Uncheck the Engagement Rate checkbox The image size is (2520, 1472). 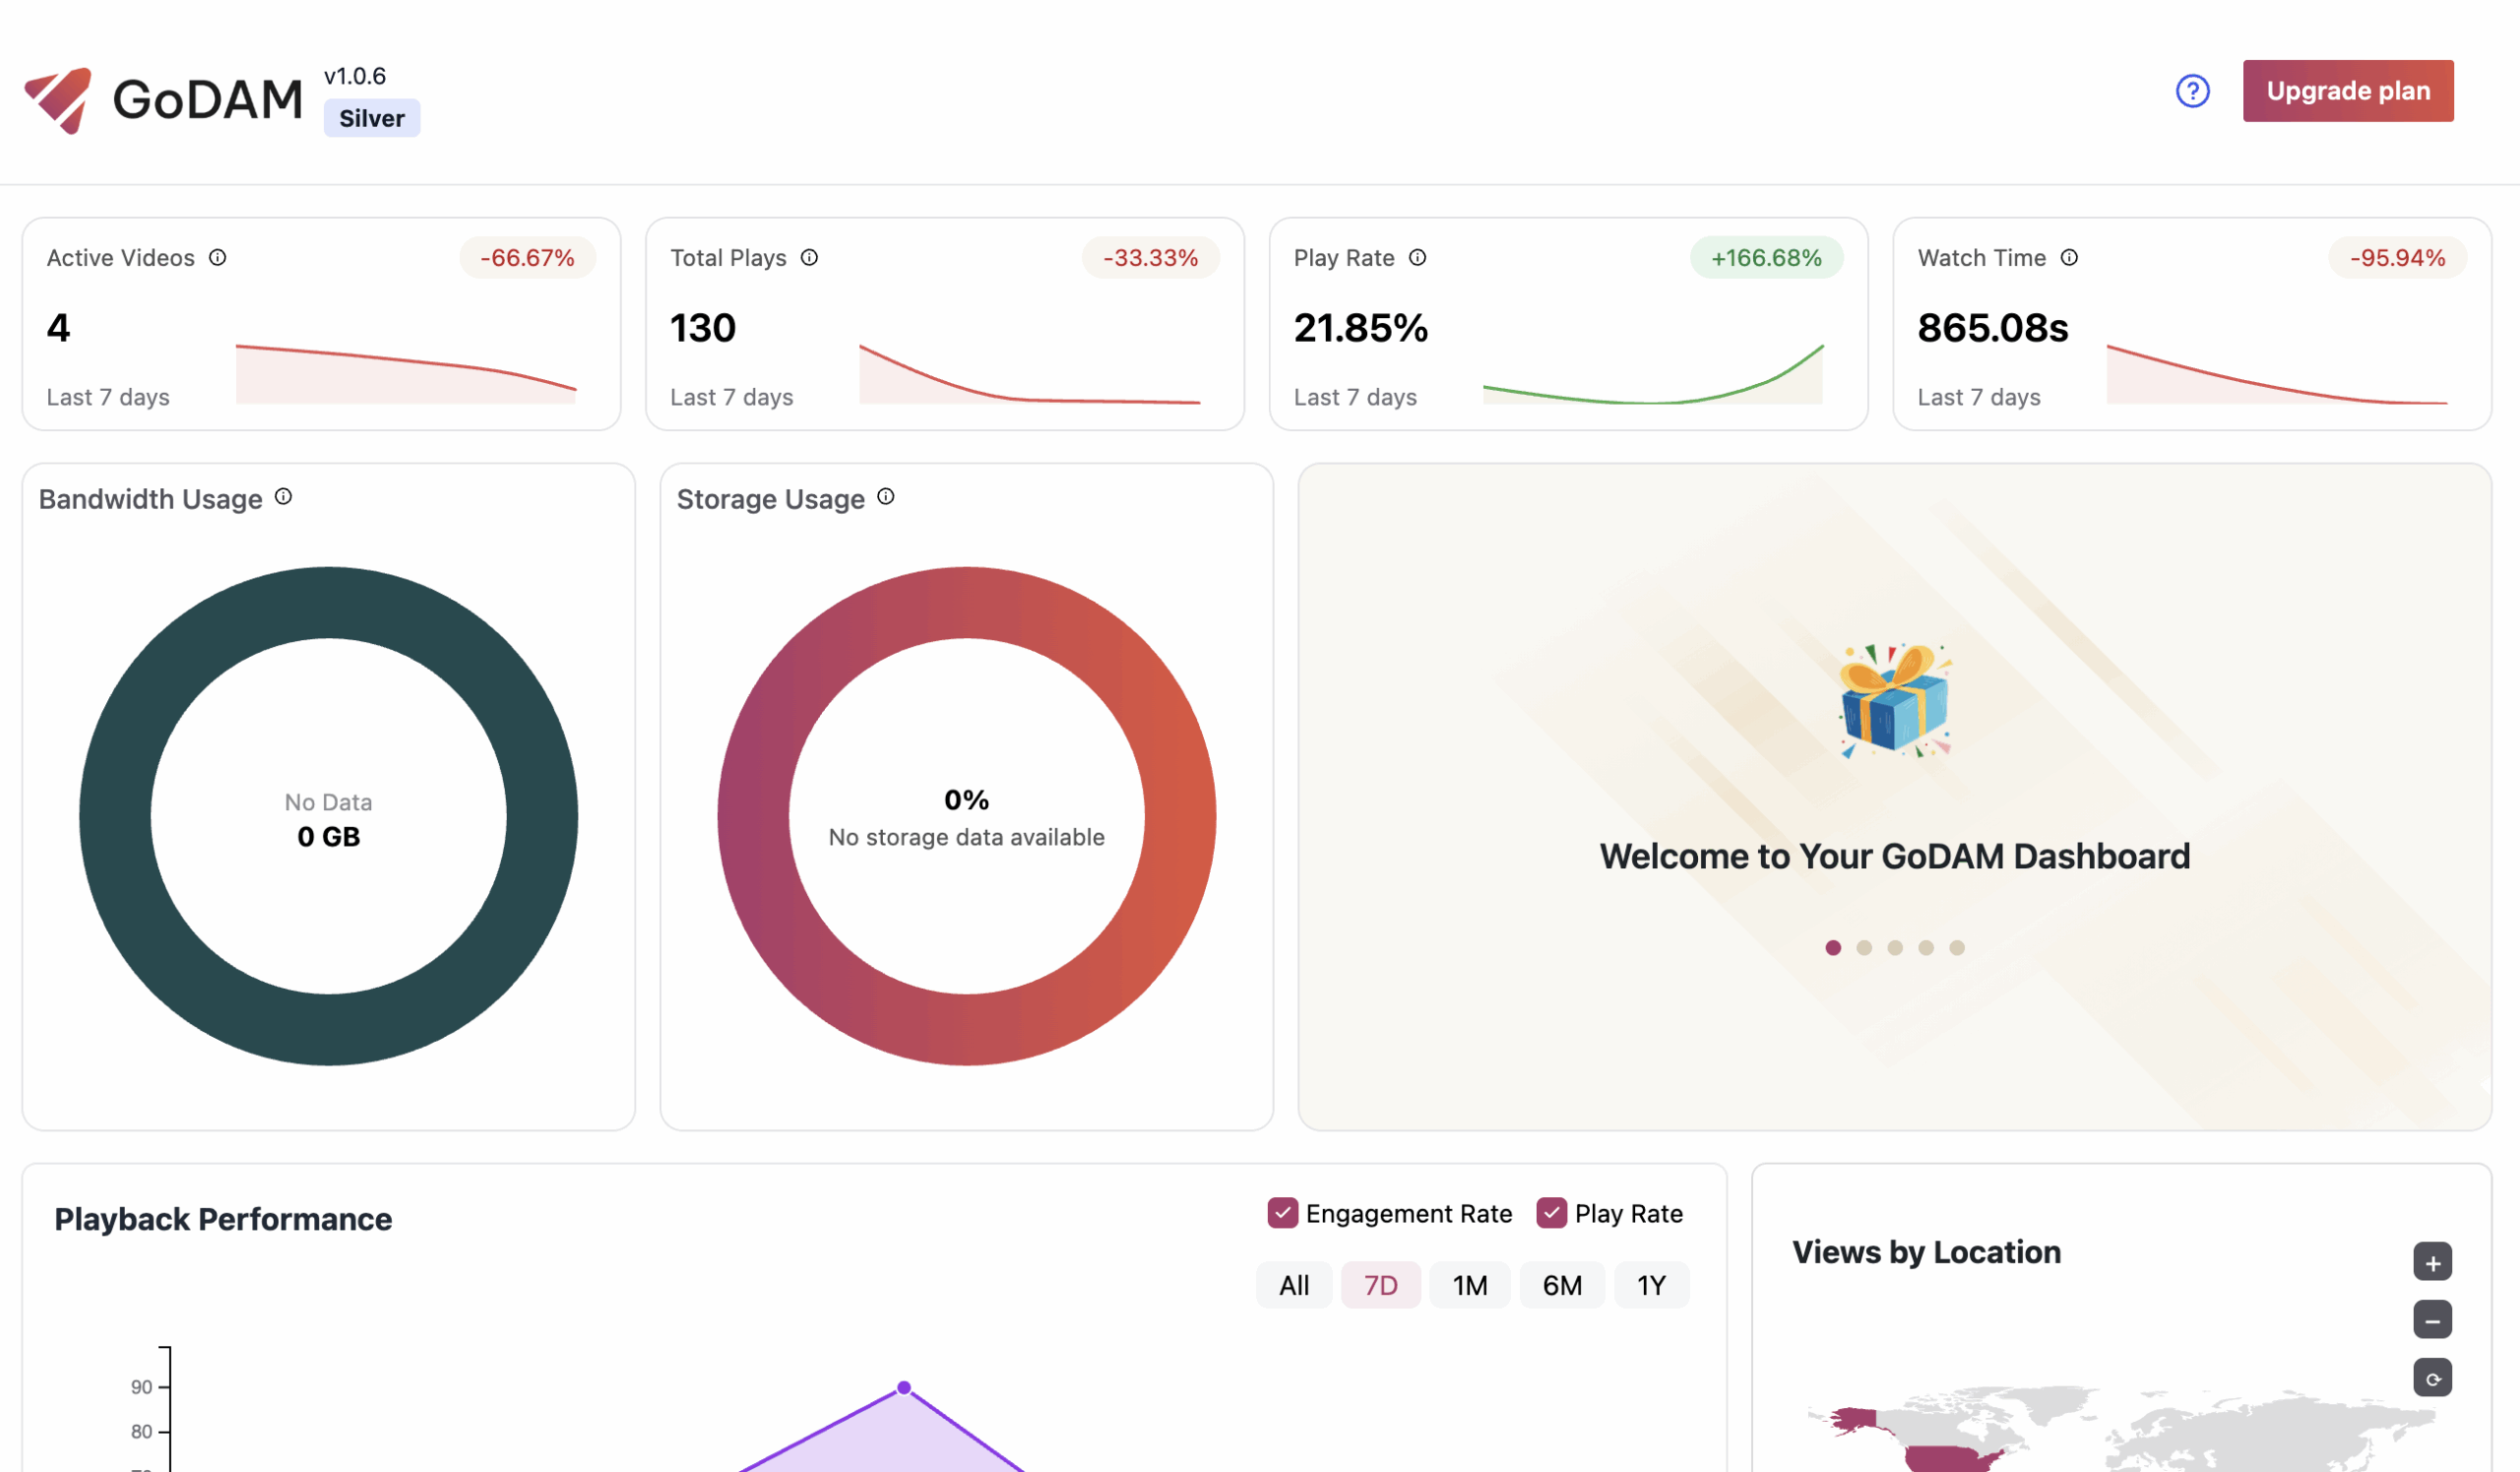1283,1213
